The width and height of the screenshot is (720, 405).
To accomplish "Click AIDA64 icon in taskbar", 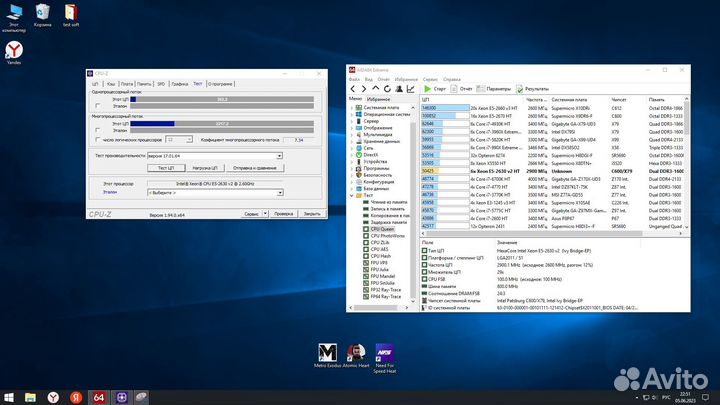I will pos(98,397).
